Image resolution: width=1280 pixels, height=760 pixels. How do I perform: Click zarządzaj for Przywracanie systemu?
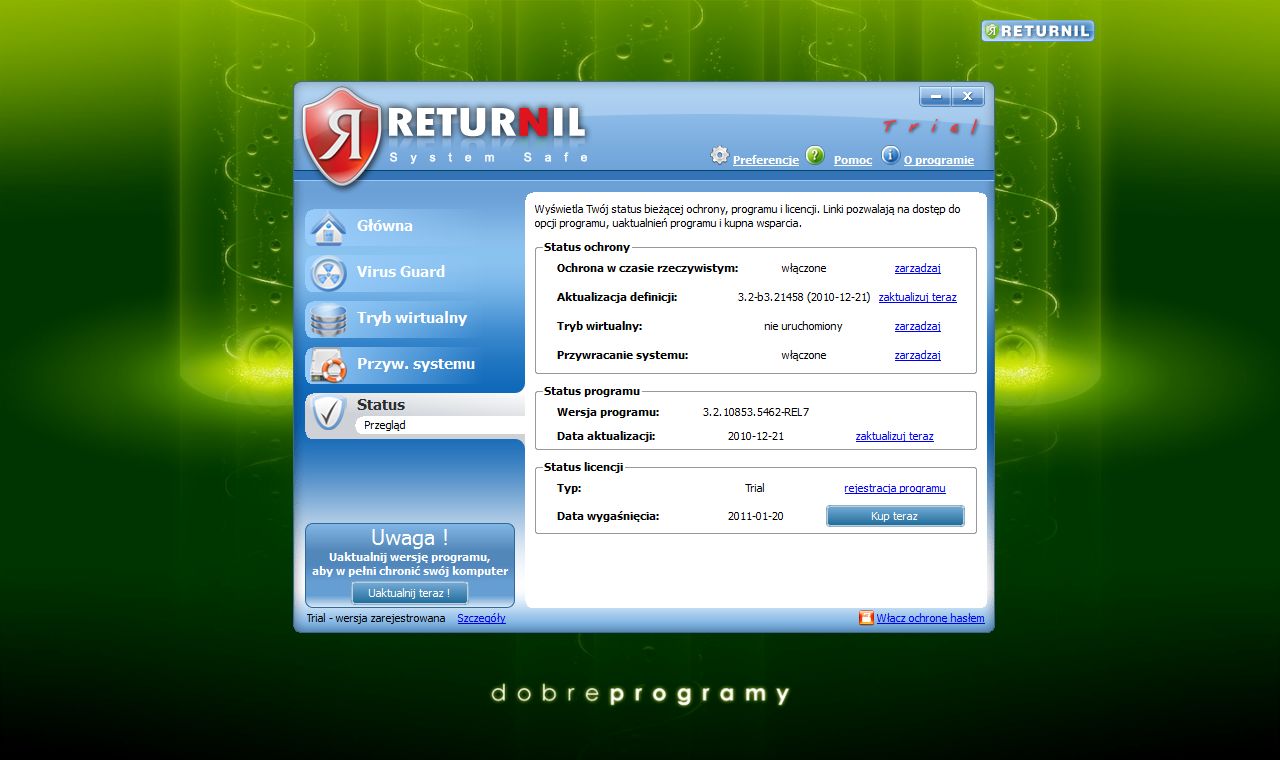coord(917,355)
